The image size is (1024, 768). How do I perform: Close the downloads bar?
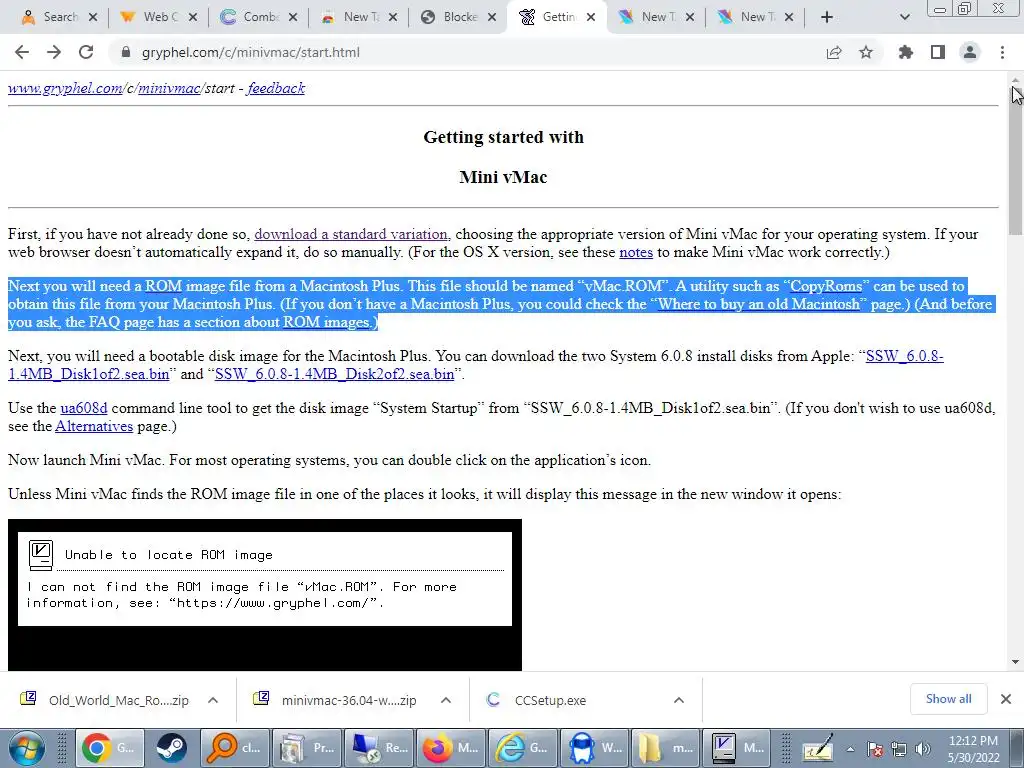tap(1006, 699)
